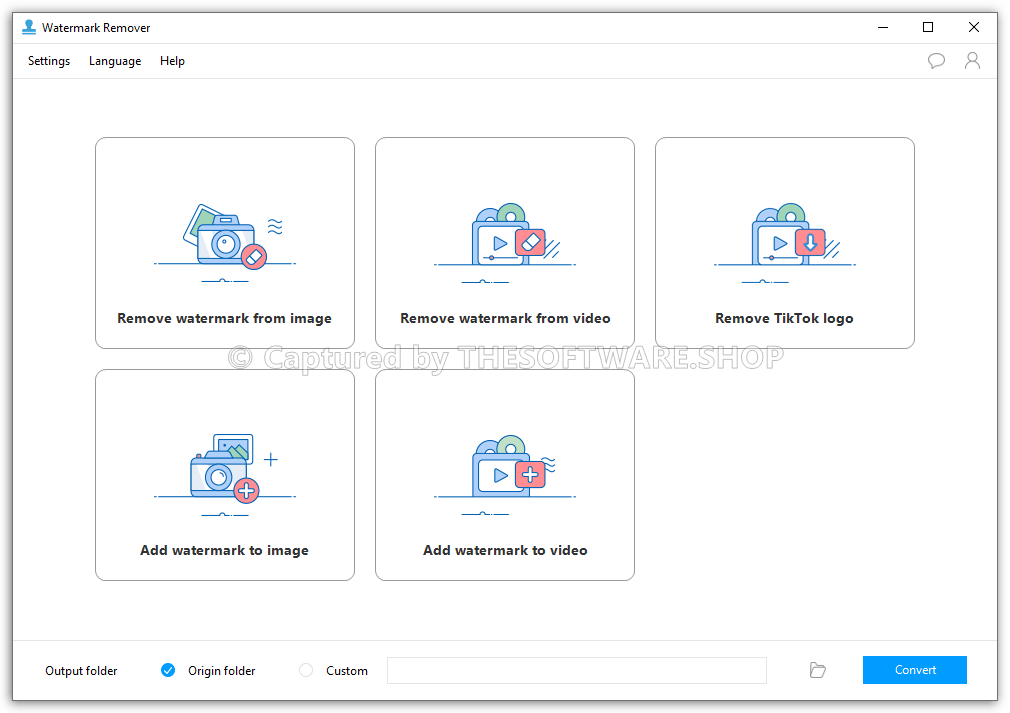Open the Remove watermark from video eraser icon
Screen dimensions: 1010x713
[531, 243]
